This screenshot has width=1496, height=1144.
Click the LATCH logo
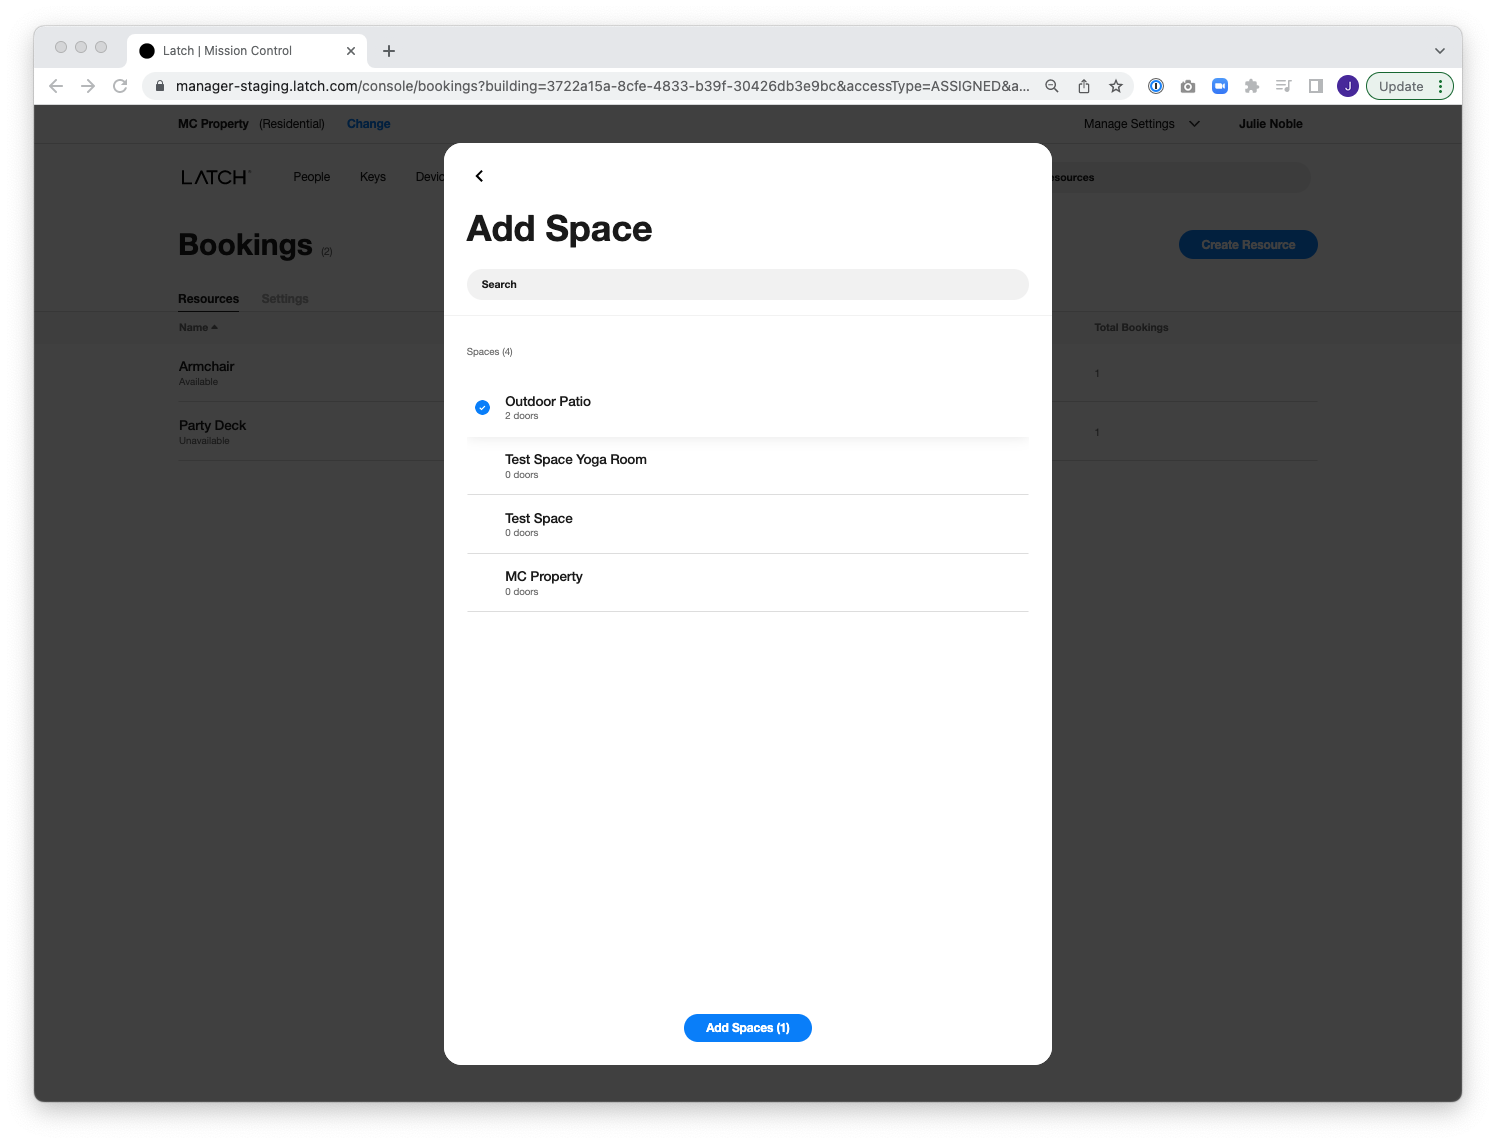click(x=216, y=177)
